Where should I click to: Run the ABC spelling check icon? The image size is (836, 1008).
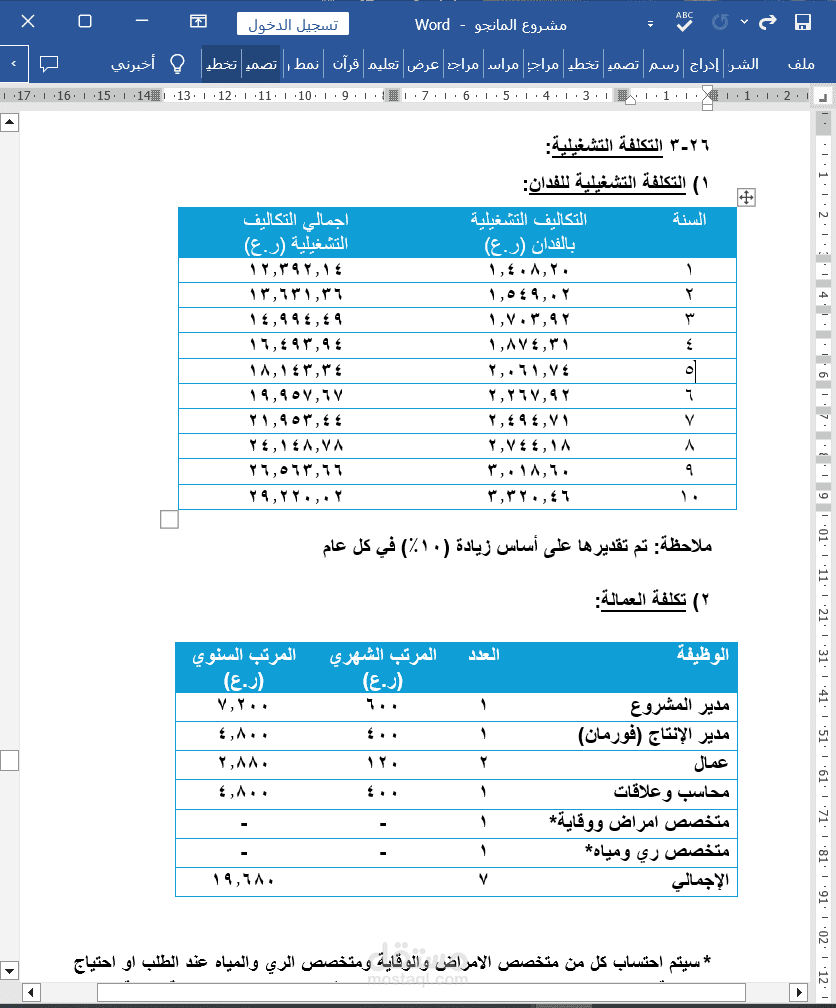point(684,22)
